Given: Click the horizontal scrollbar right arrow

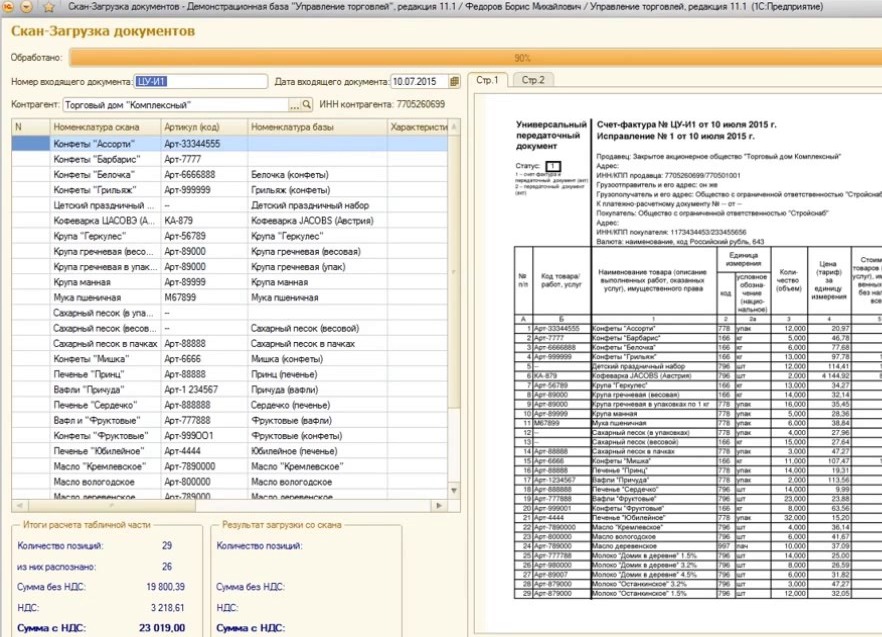Looking at the screenshot, I should (439, 506).
